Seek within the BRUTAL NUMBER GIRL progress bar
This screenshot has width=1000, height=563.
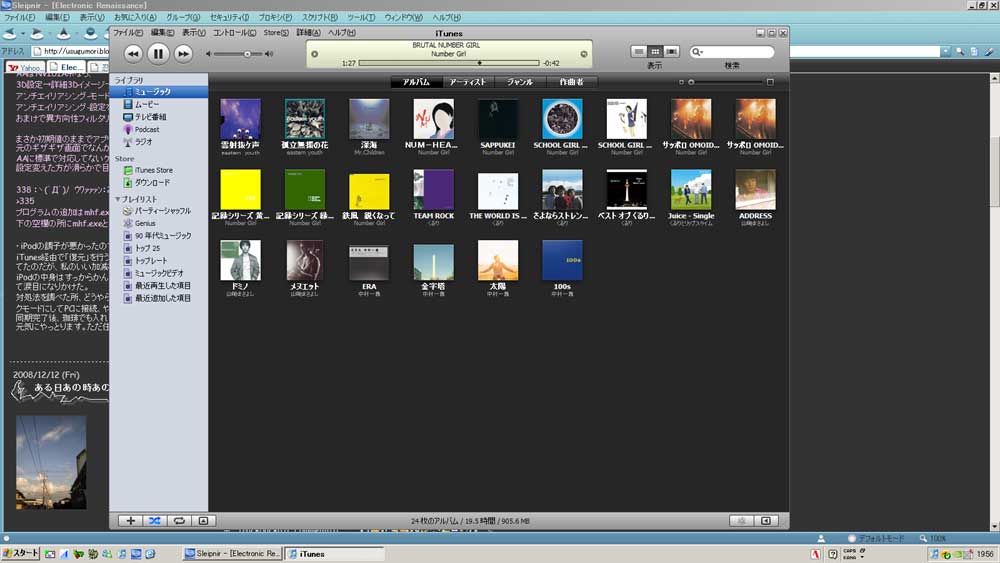pyautogui.click(x=449, y=63)
